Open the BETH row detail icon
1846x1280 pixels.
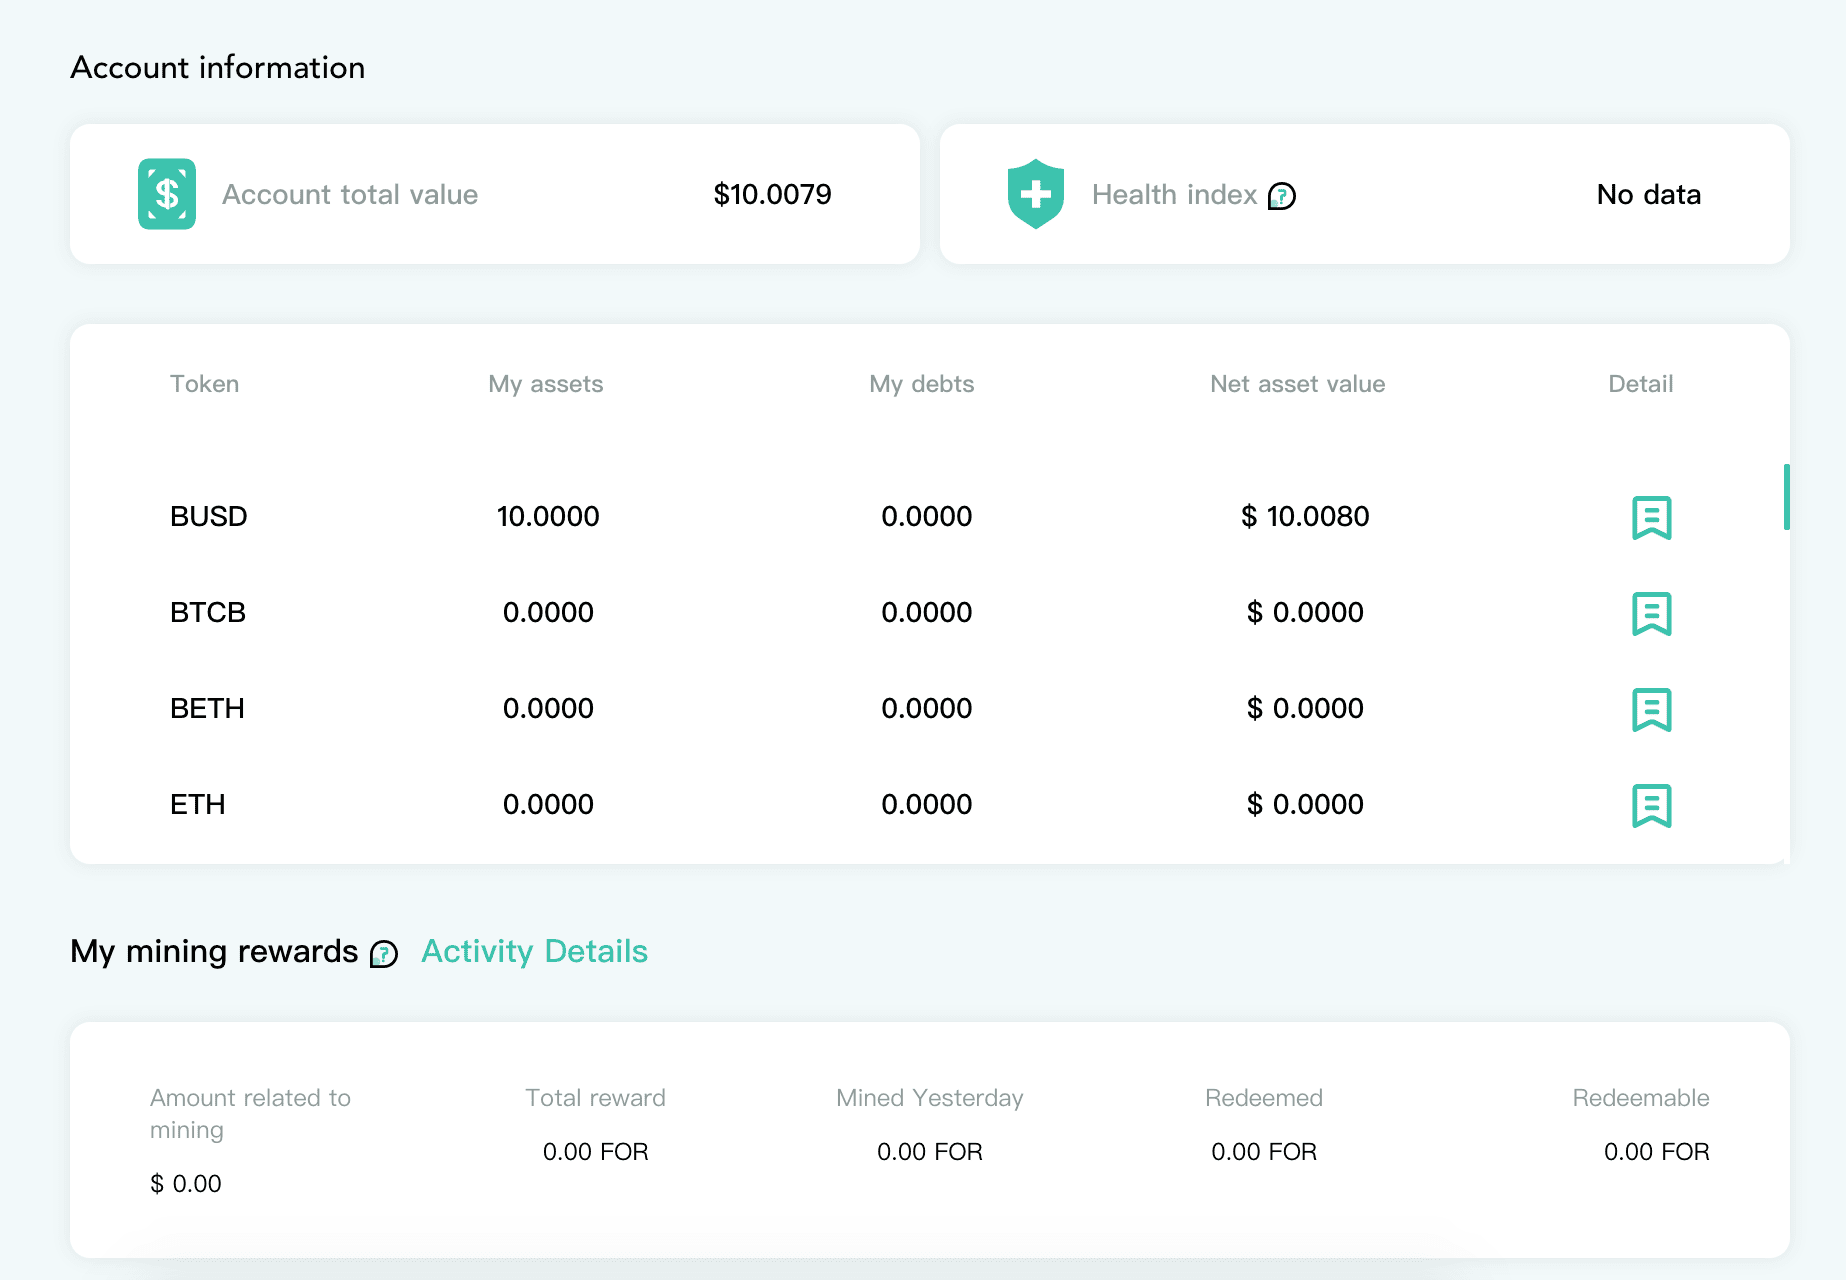(x=1651, y=709)
